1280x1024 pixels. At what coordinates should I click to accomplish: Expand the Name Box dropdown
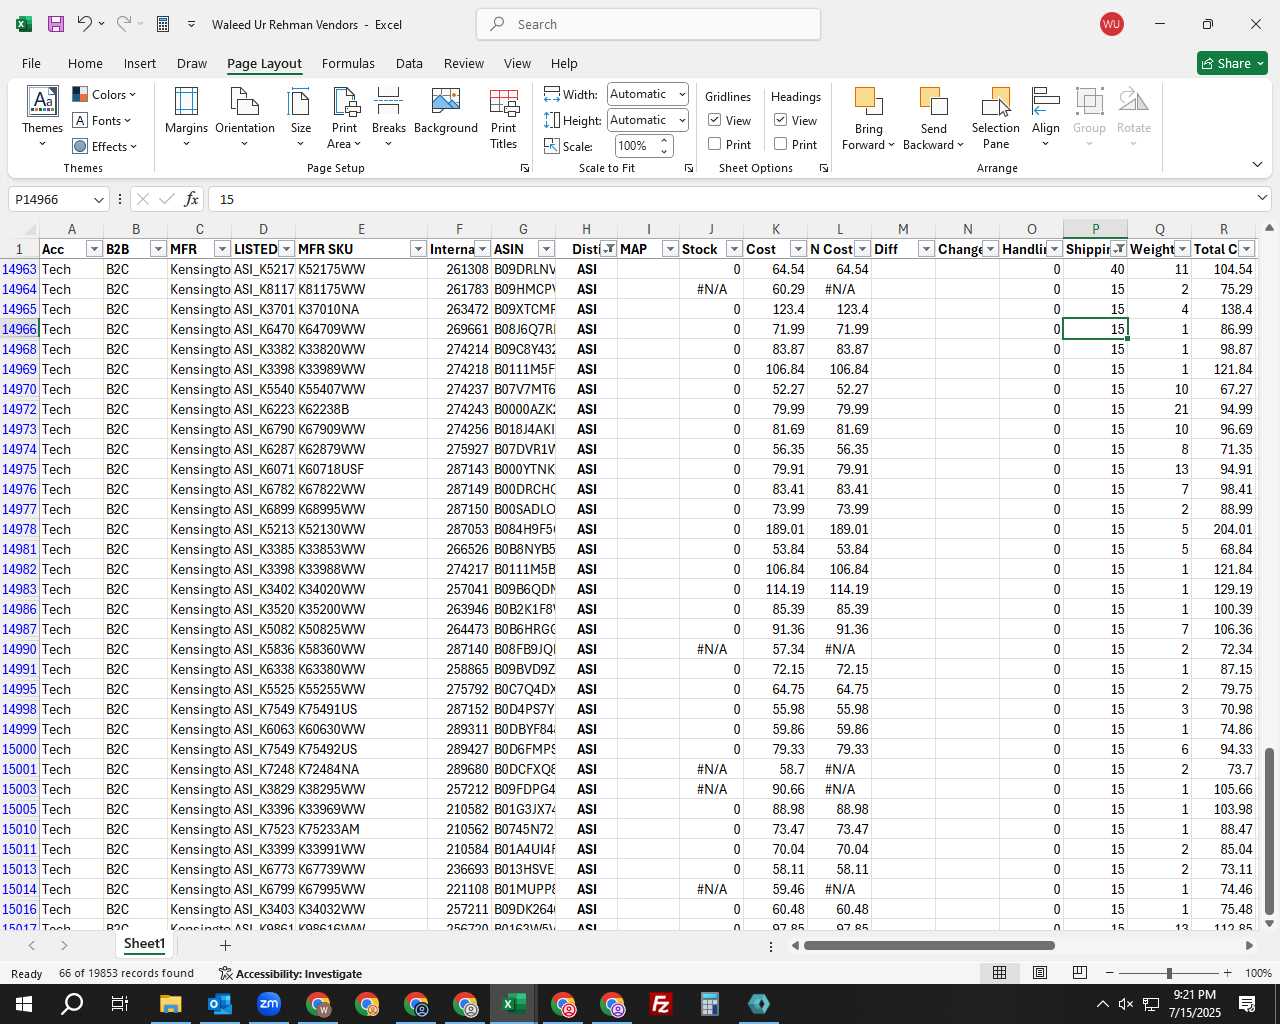tap(98, 199)
